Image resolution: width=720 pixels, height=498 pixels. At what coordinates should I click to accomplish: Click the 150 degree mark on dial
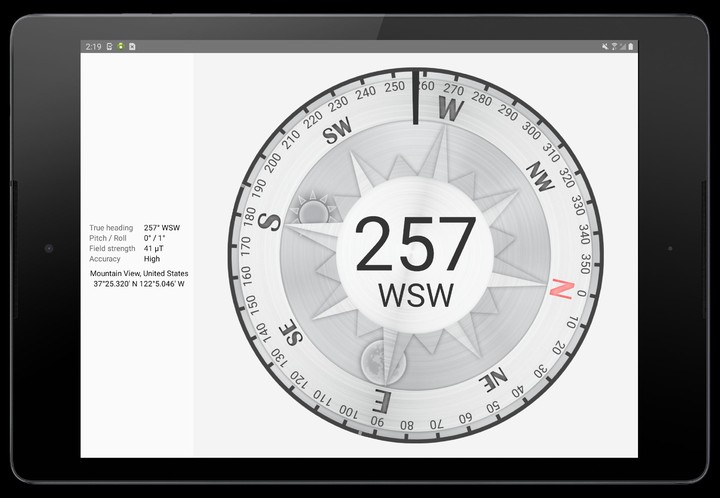click(x=251, y=305)
